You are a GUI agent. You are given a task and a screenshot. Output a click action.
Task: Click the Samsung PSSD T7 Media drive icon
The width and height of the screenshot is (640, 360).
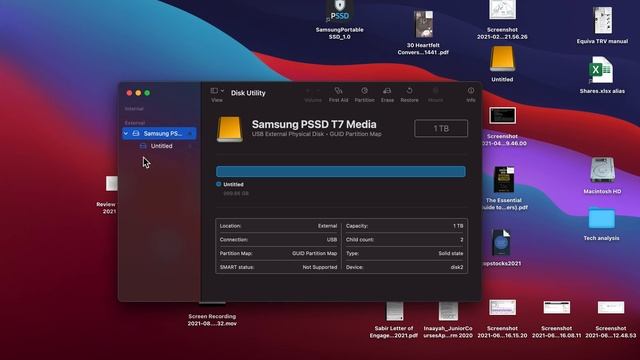(x=229, y=129)
